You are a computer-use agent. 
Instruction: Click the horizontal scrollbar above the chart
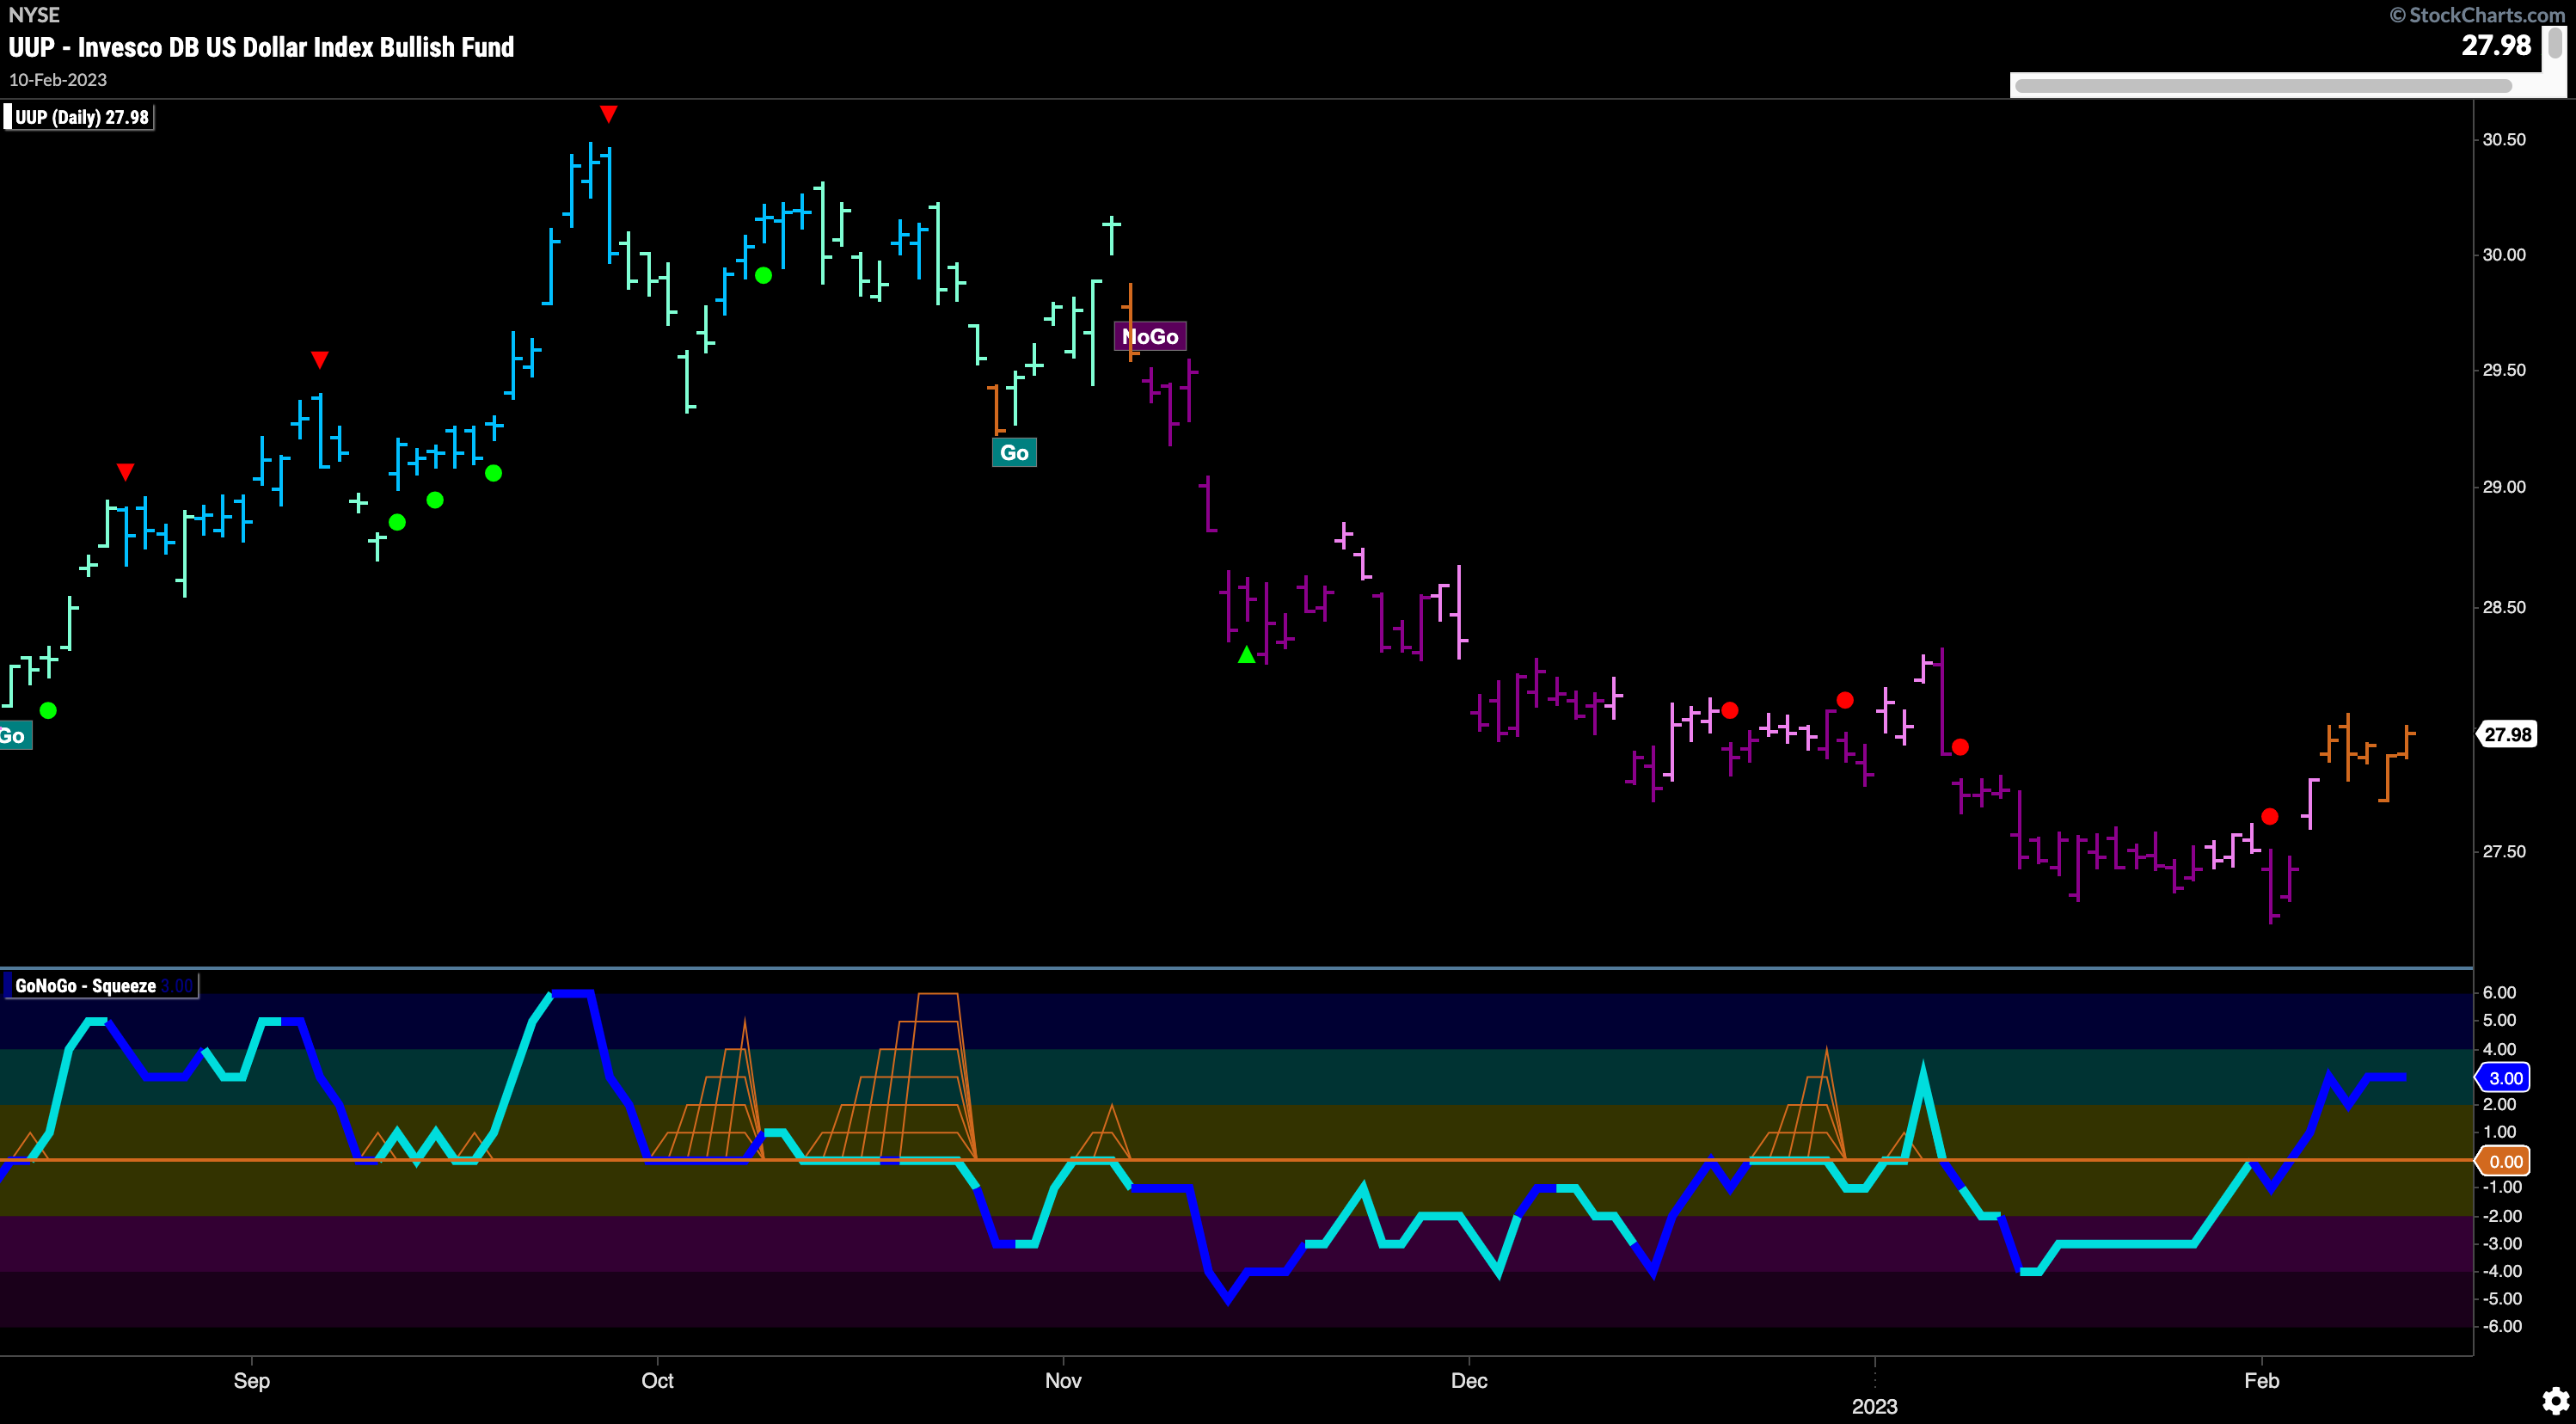(x=2262, y=86)
